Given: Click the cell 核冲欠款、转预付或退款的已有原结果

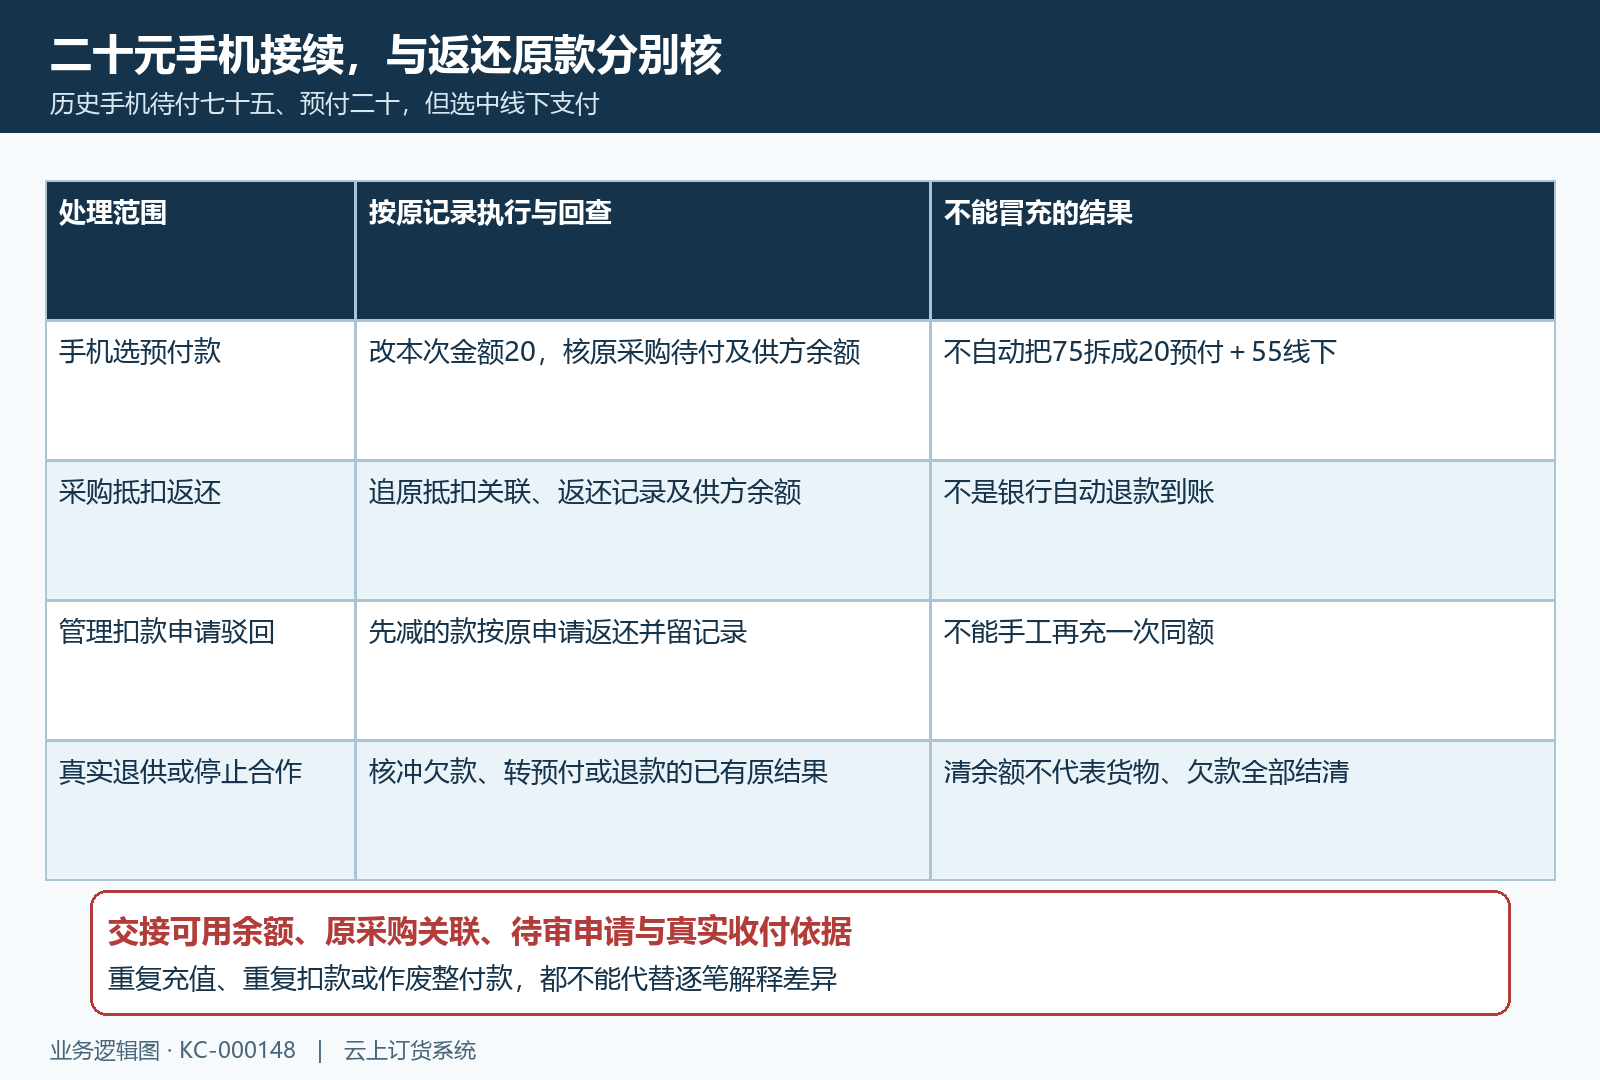Looking at the screenshot, I should (643, 810).
